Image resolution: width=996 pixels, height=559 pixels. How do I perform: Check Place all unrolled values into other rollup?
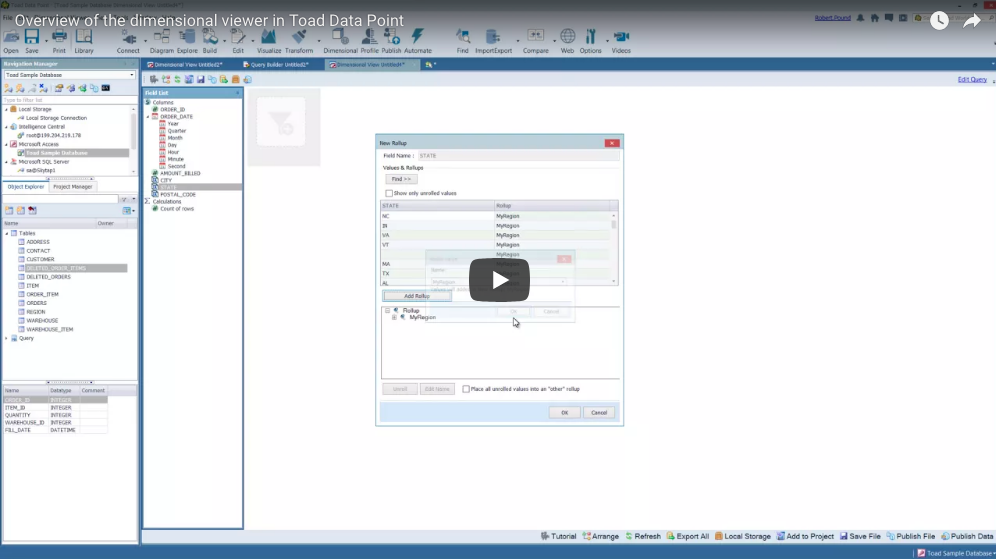click(x=466, y=389)
